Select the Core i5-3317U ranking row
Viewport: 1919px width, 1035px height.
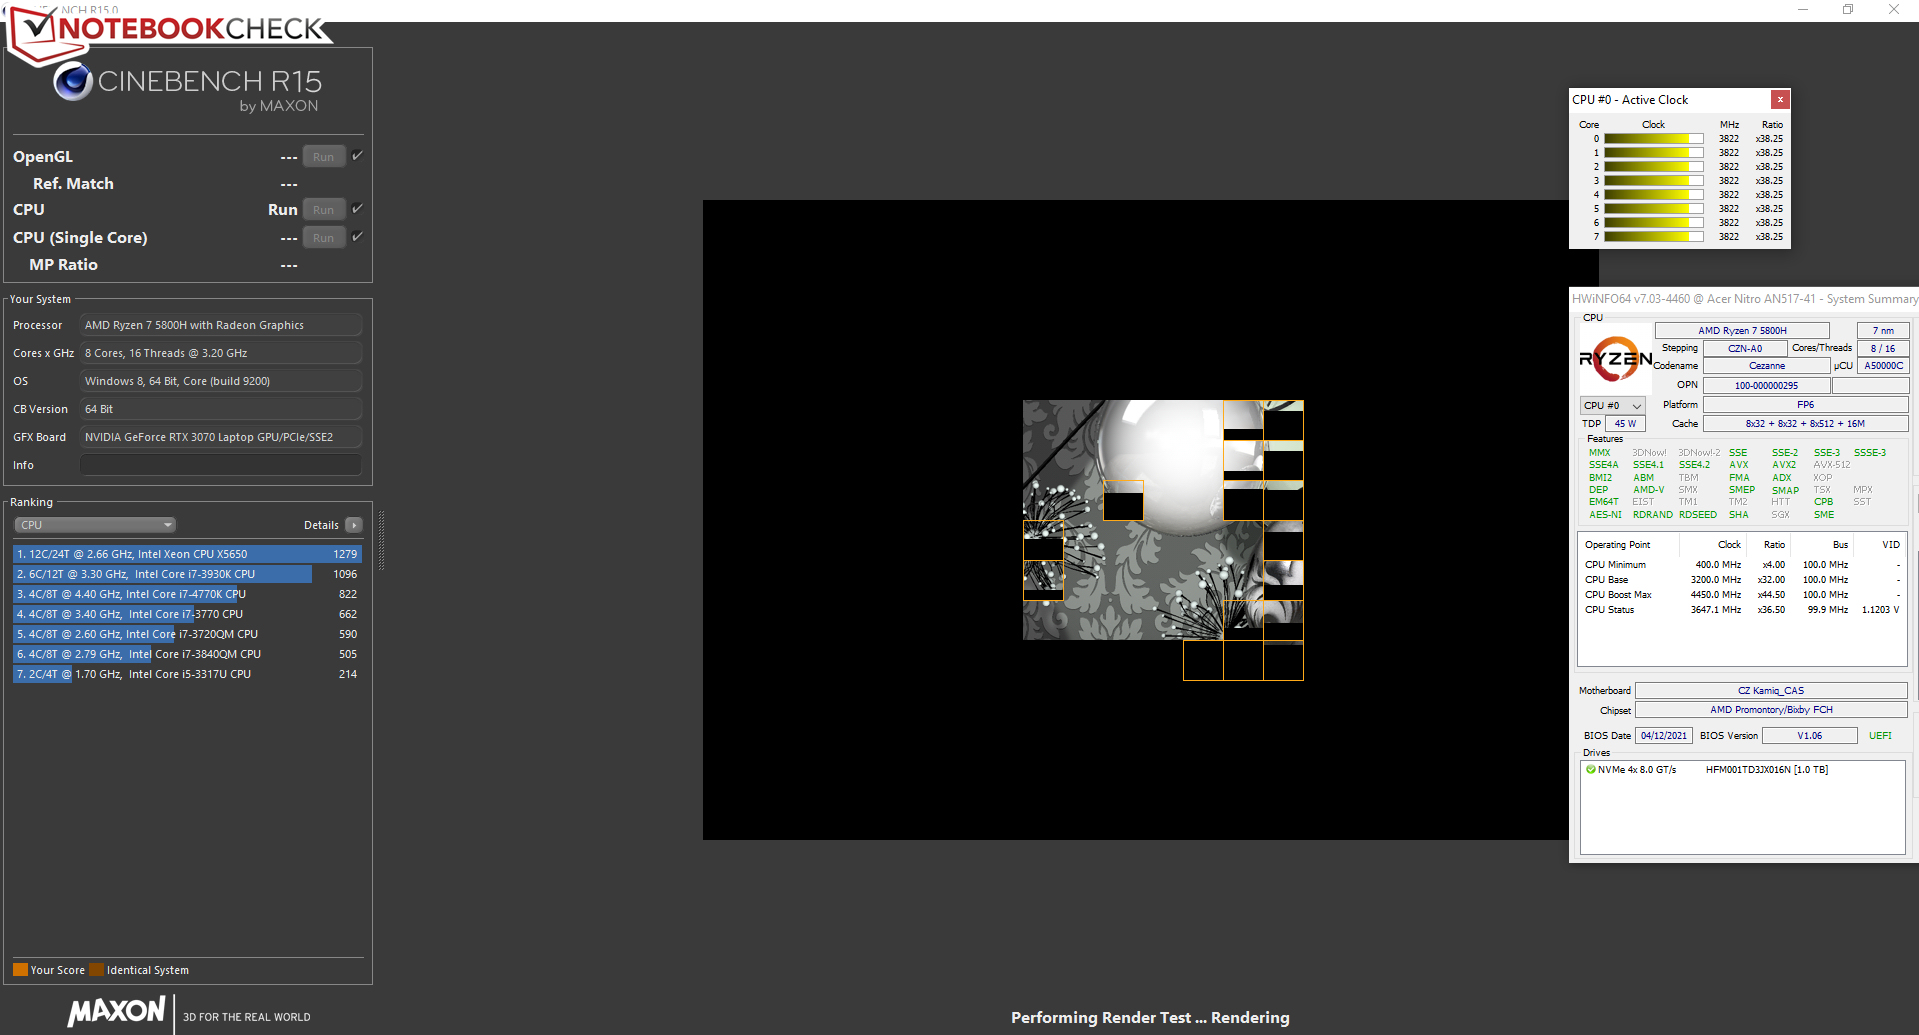point(187,674)
